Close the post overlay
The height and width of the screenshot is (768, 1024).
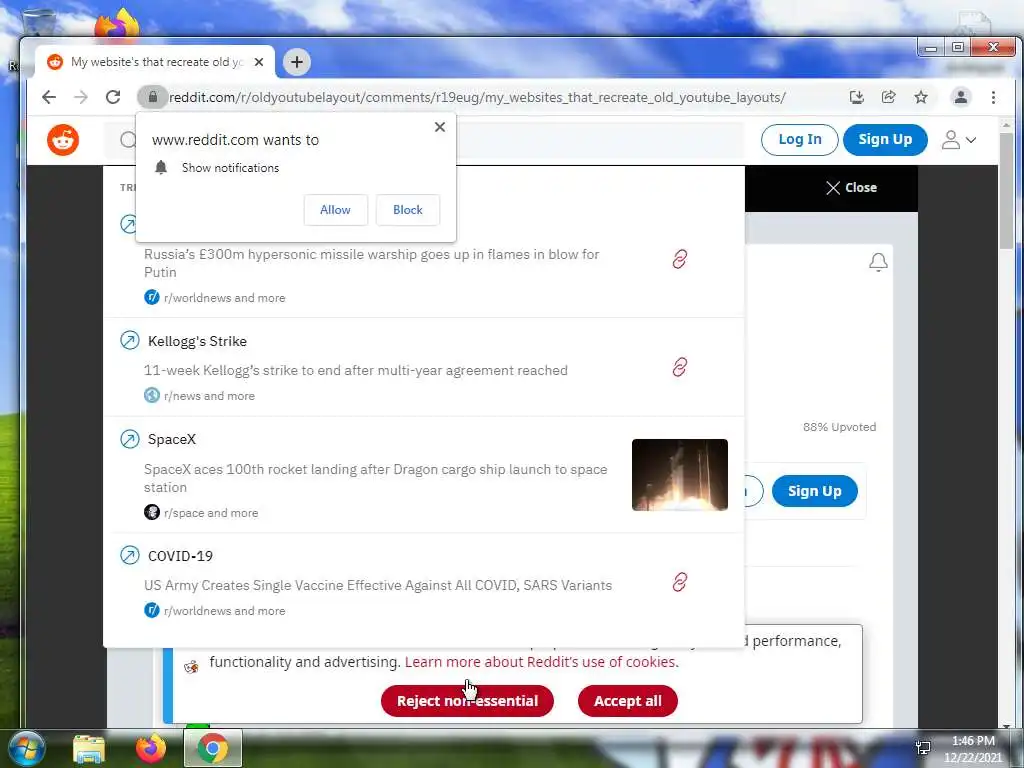(851, 187)
